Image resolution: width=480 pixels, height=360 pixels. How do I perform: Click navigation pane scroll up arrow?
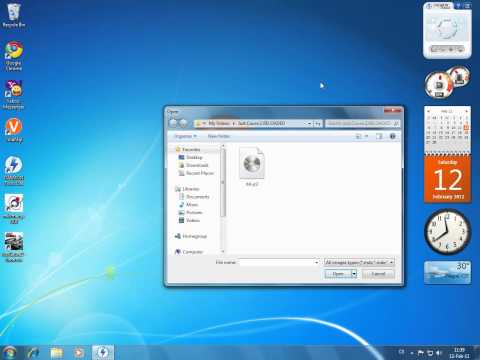click(x=223, y=146)
